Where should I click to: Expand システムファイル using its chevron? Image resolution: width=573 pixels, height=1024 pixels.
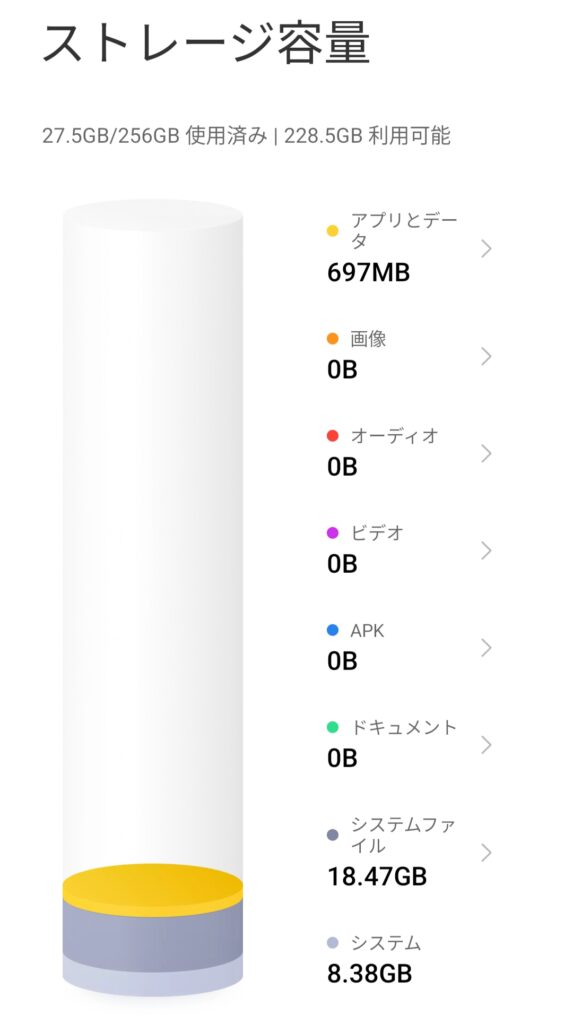pyautogui.click(x=486, y=853)
